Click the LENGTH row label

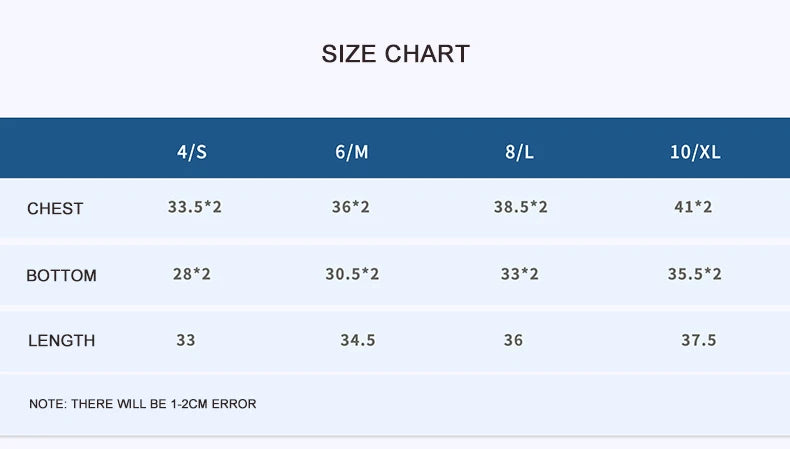tap(61, 340)
